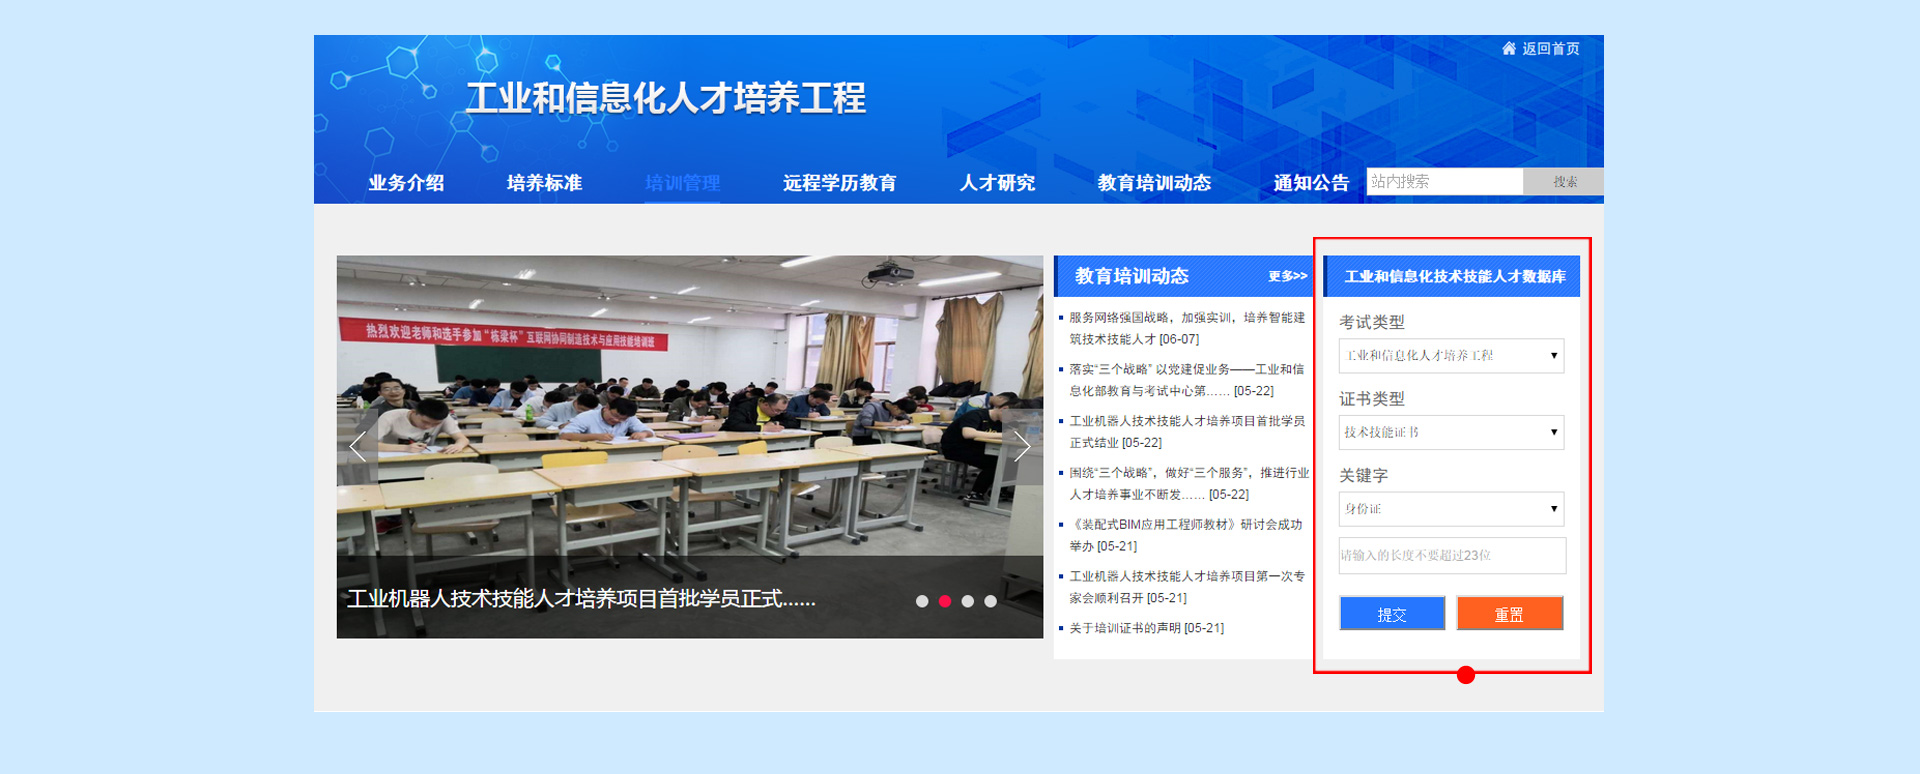
Task: Open the 远程学历教育 menu item
Action: point(839,183)
